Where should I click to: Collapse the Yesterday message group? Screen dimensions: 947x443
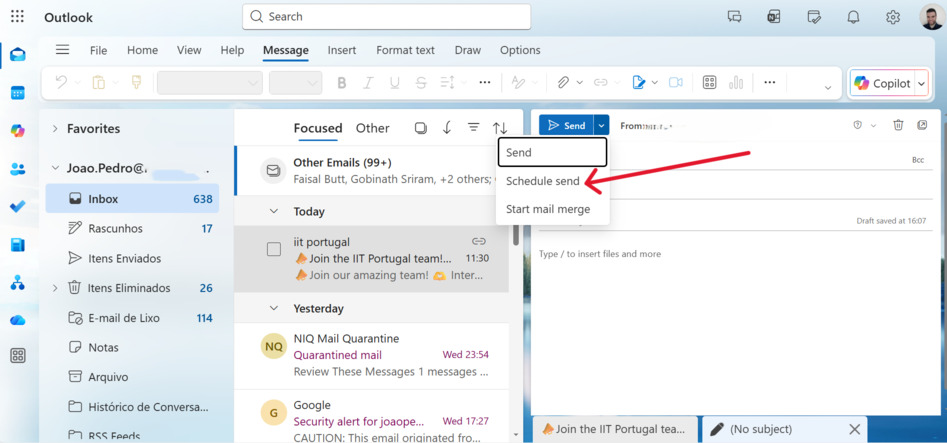(x=274, y=308)
